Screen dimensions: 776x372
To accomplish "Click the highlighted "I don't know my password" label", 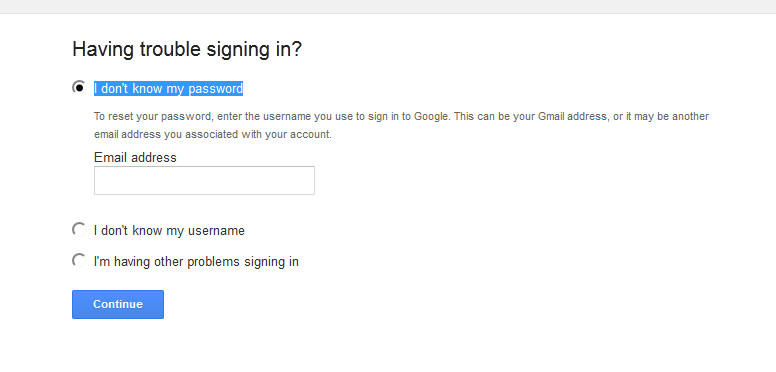I will pyautogui.click(x=168, y=89).
